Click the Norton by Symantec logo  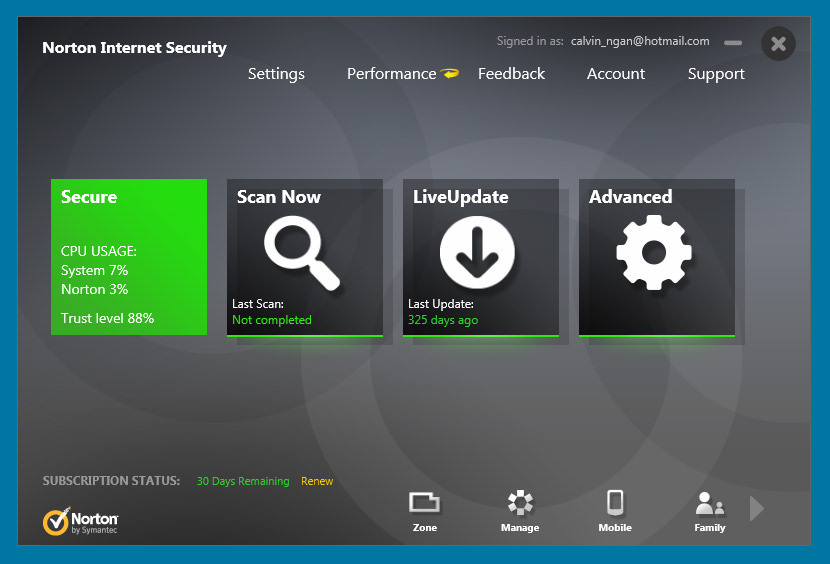[x=80, y=522]
